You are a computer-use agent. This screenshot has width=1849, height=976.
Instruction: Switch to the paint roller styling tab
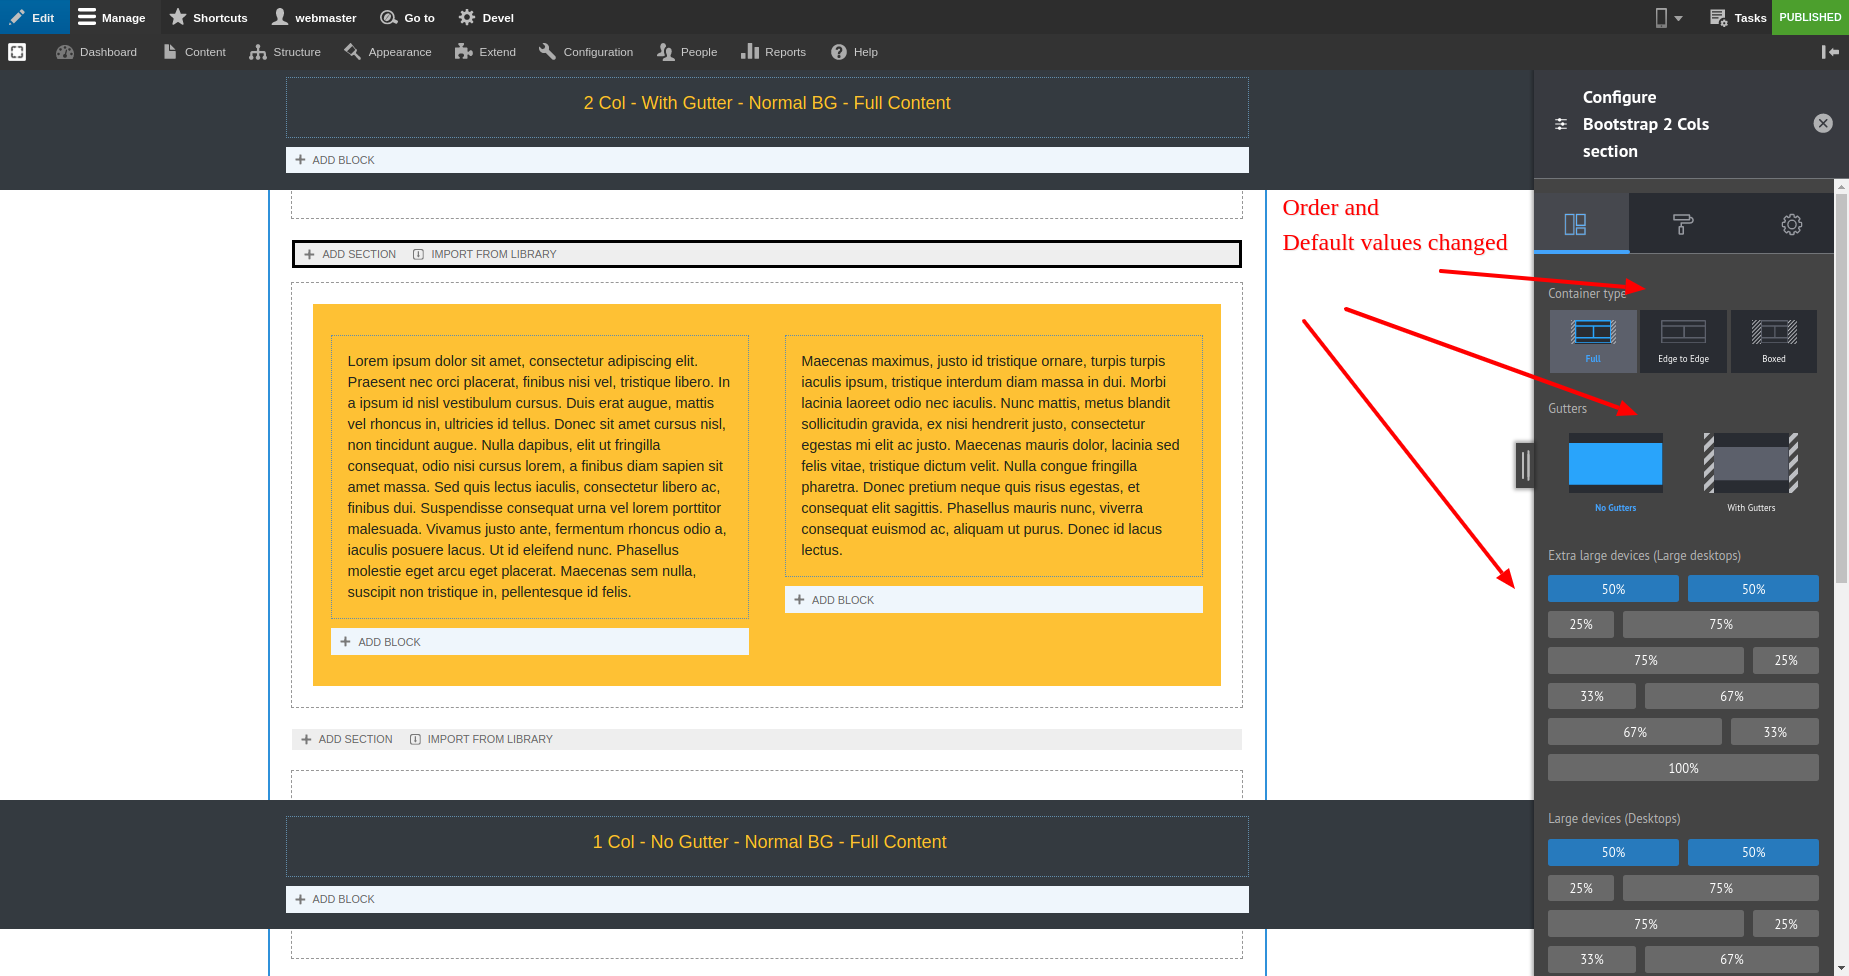(x=1685, y=224)
